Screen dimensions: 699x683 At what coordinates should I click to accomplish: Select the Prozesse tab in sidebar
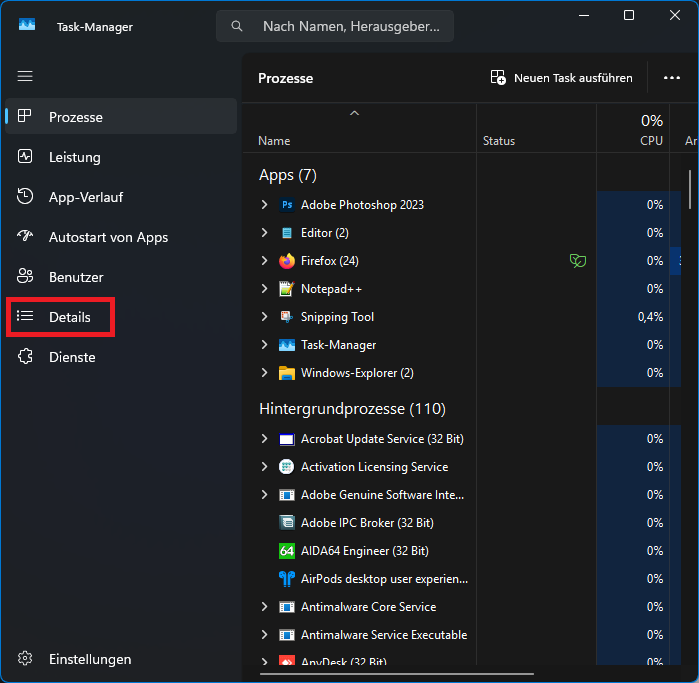click(75, 117)
